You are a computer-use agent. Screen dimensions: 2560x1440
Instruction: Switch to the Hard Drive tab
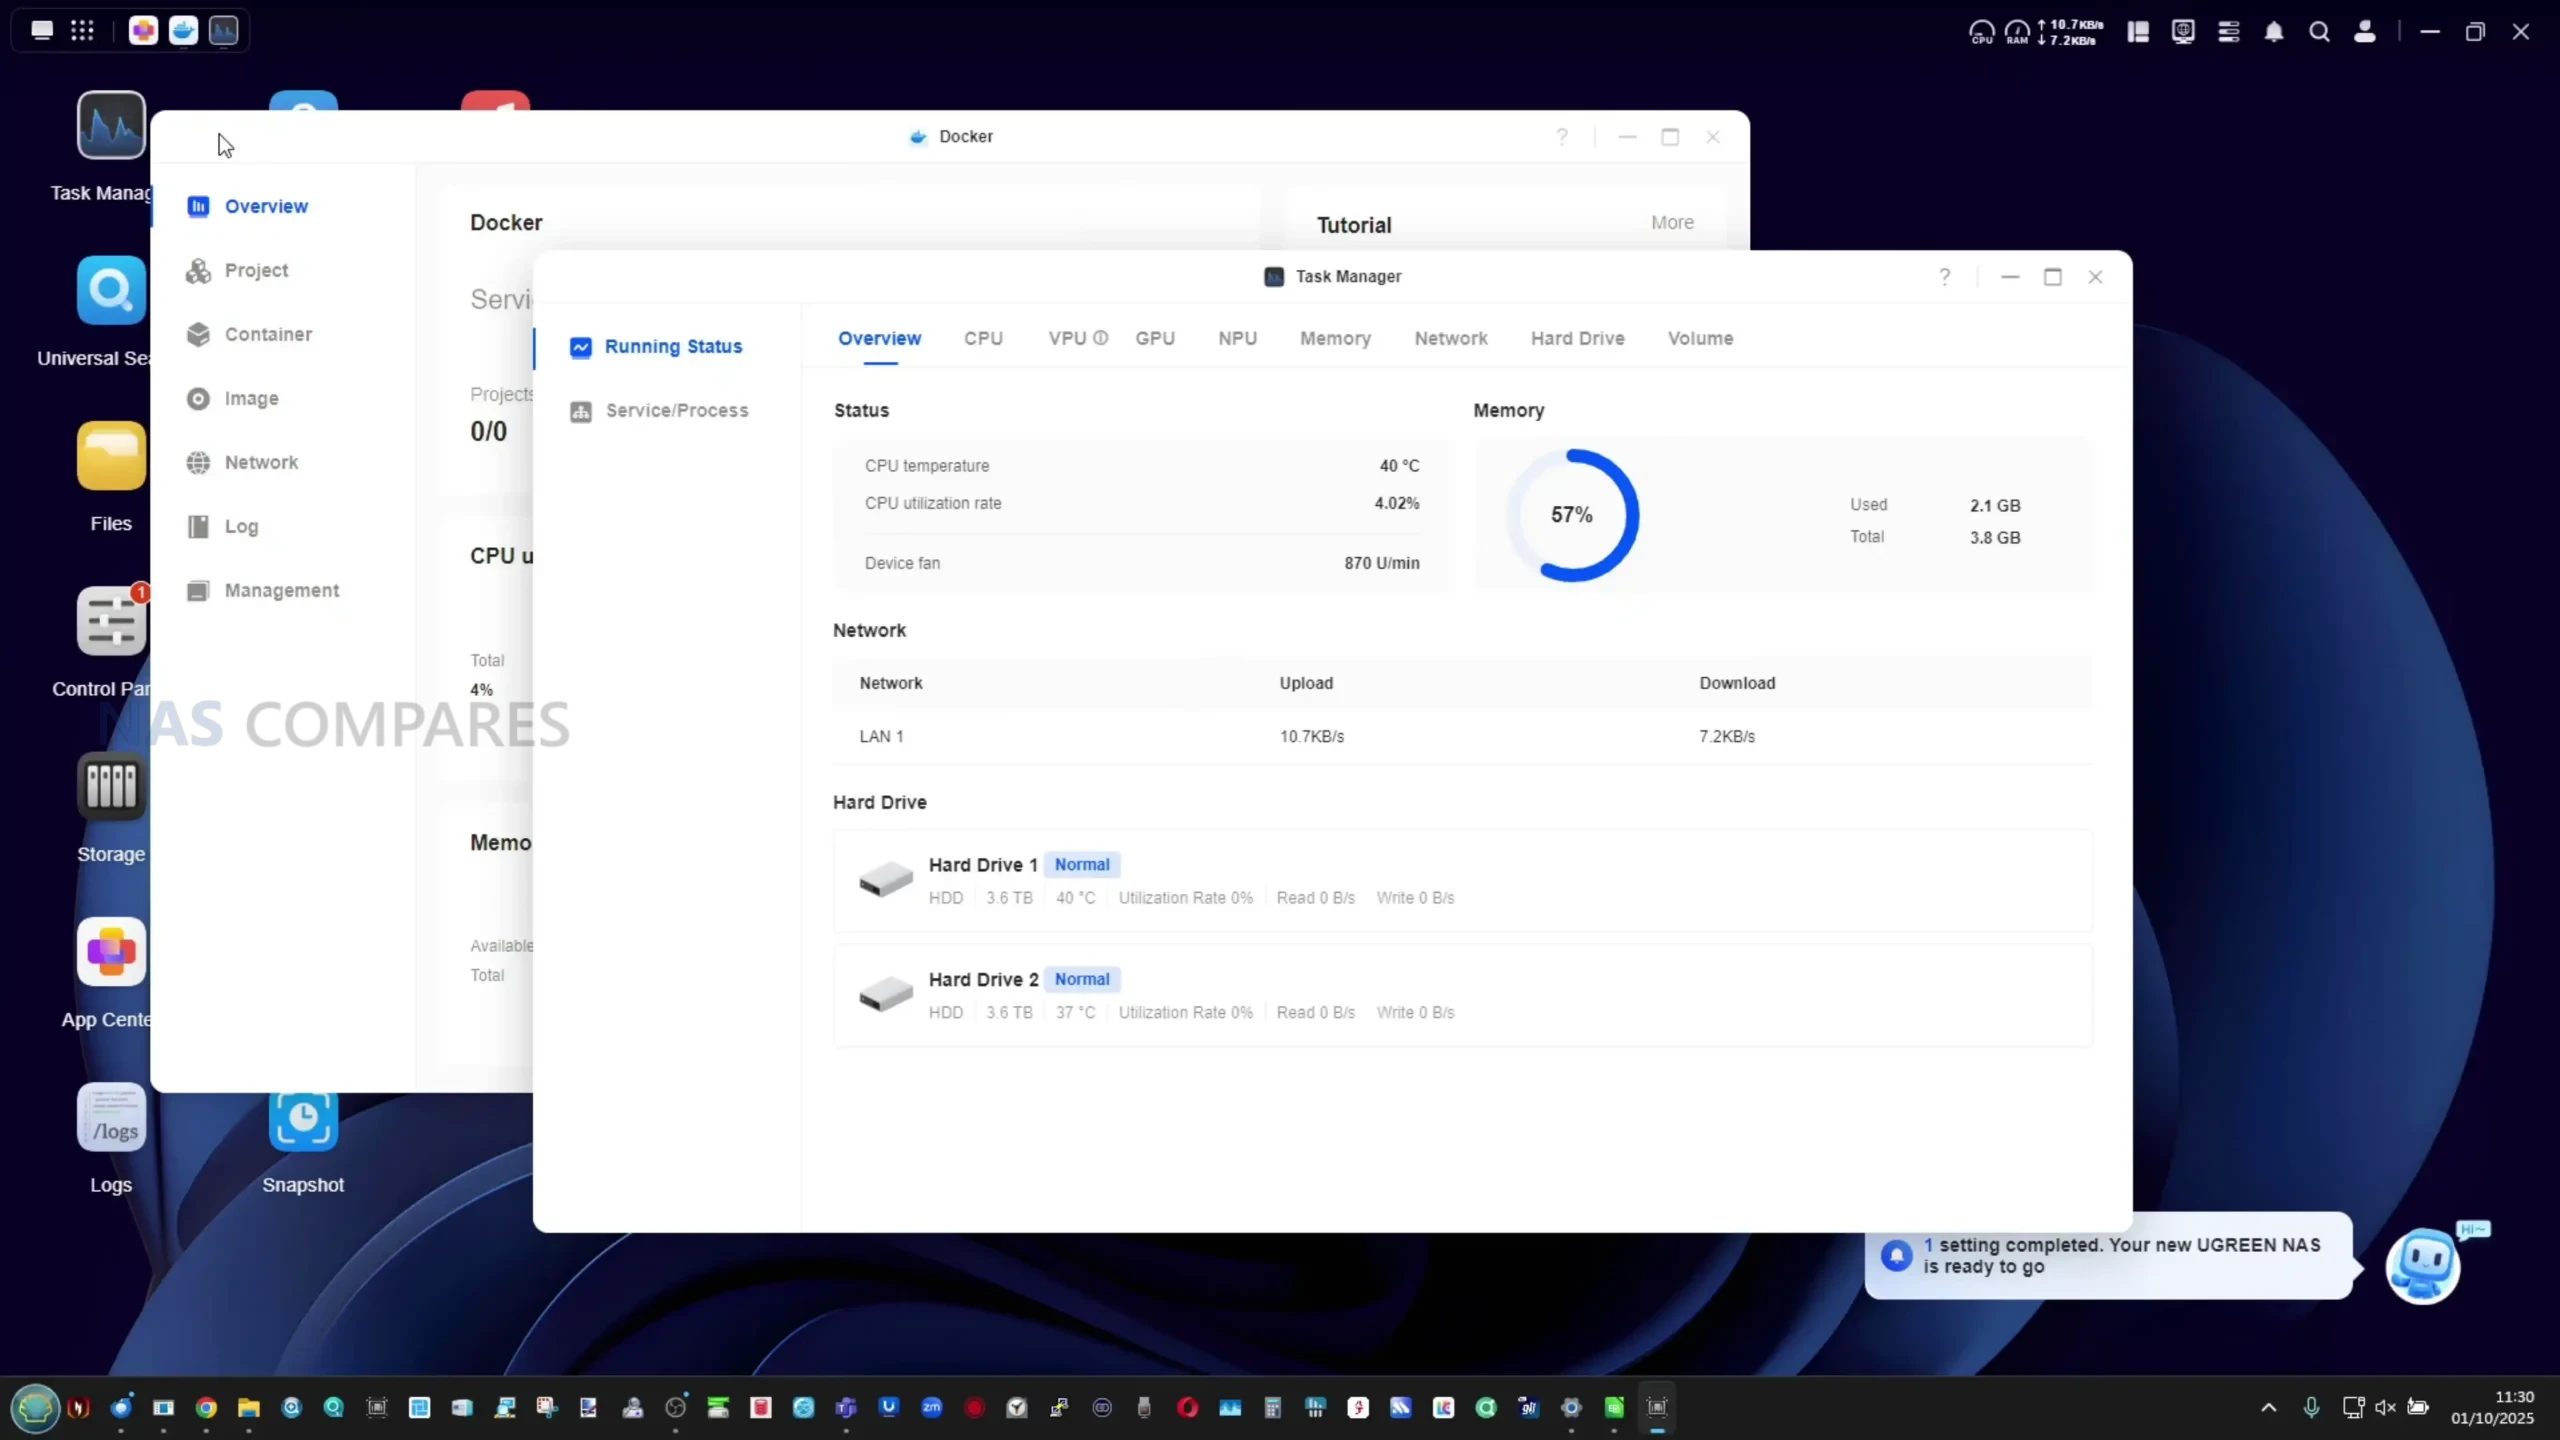point(1577,338)
